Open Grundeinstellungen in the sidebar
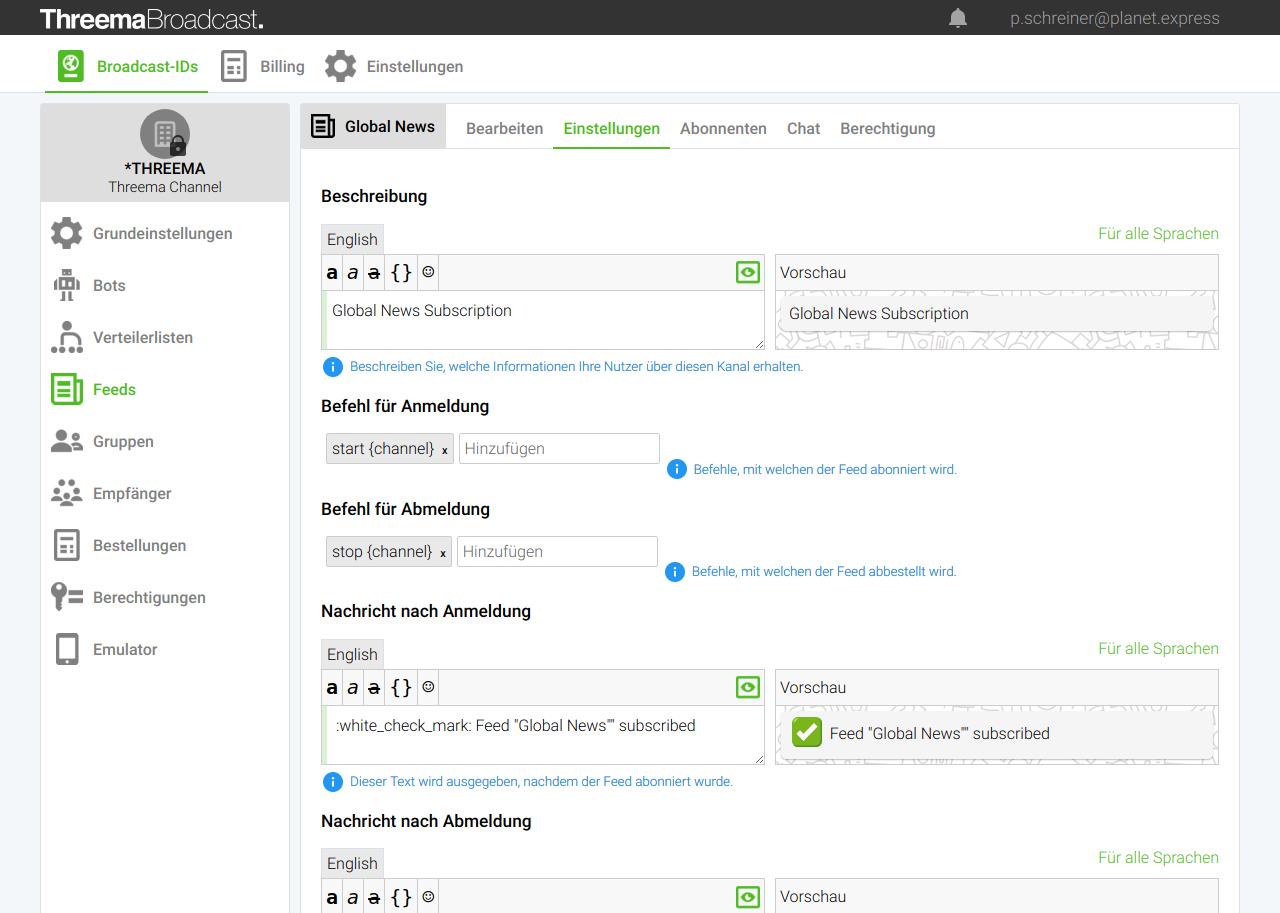The image size is (1280, 913). click(165, 233)
